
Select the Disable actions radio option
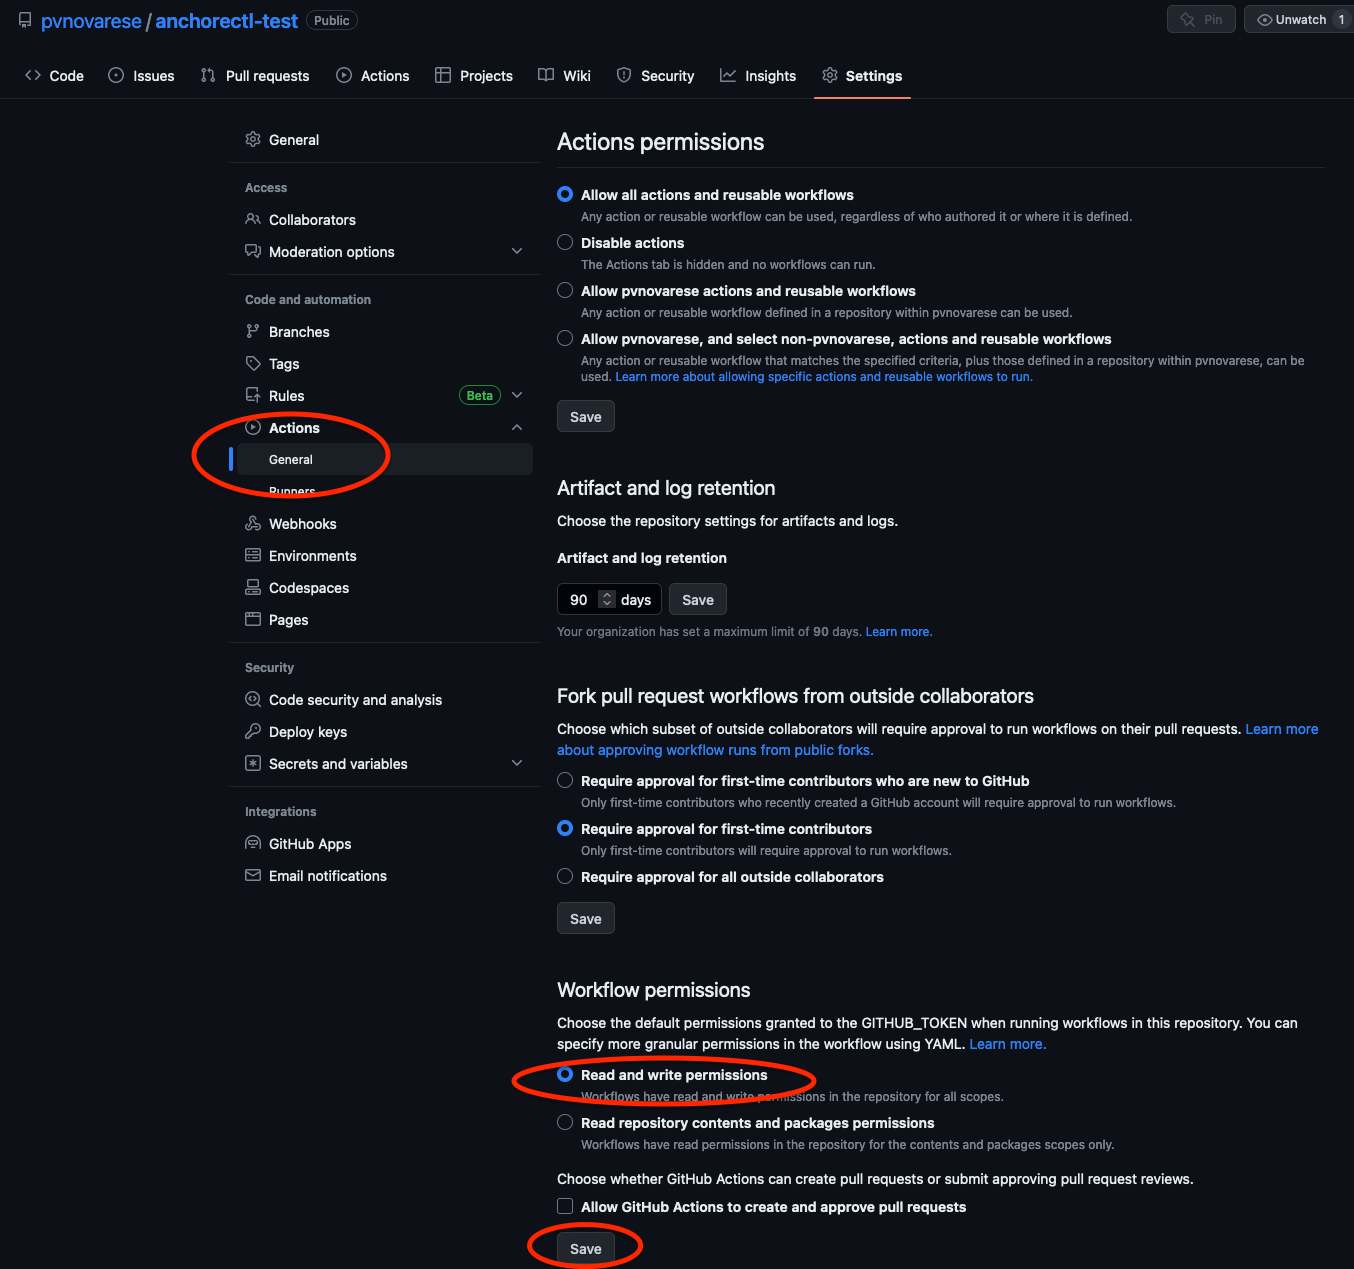tap(565, 243)
